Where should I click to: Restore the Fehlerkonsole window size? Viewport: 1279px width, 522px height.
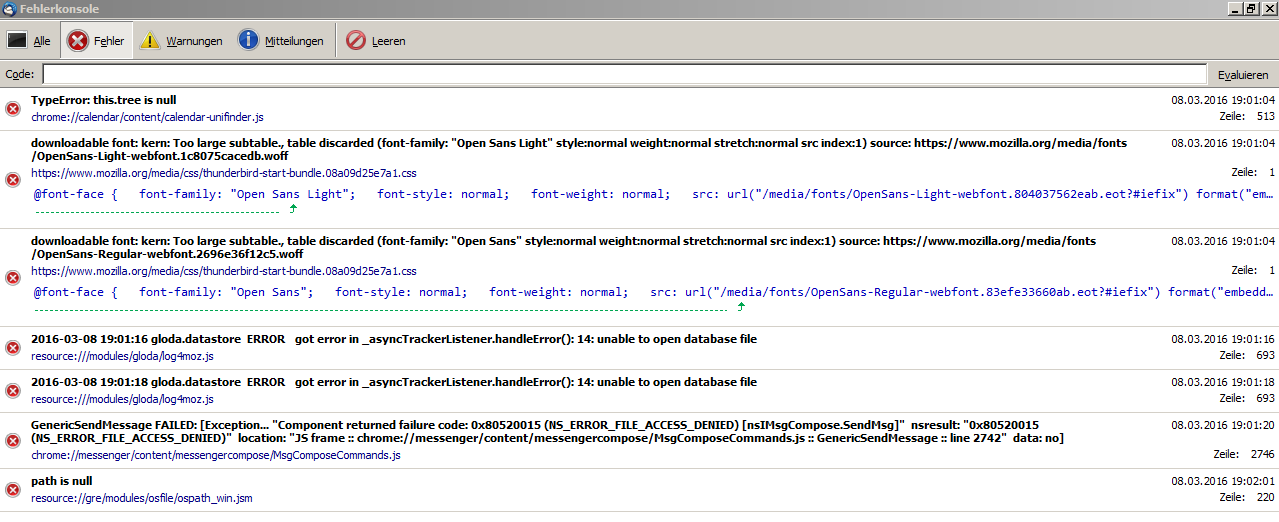[x=1250, y=9]
